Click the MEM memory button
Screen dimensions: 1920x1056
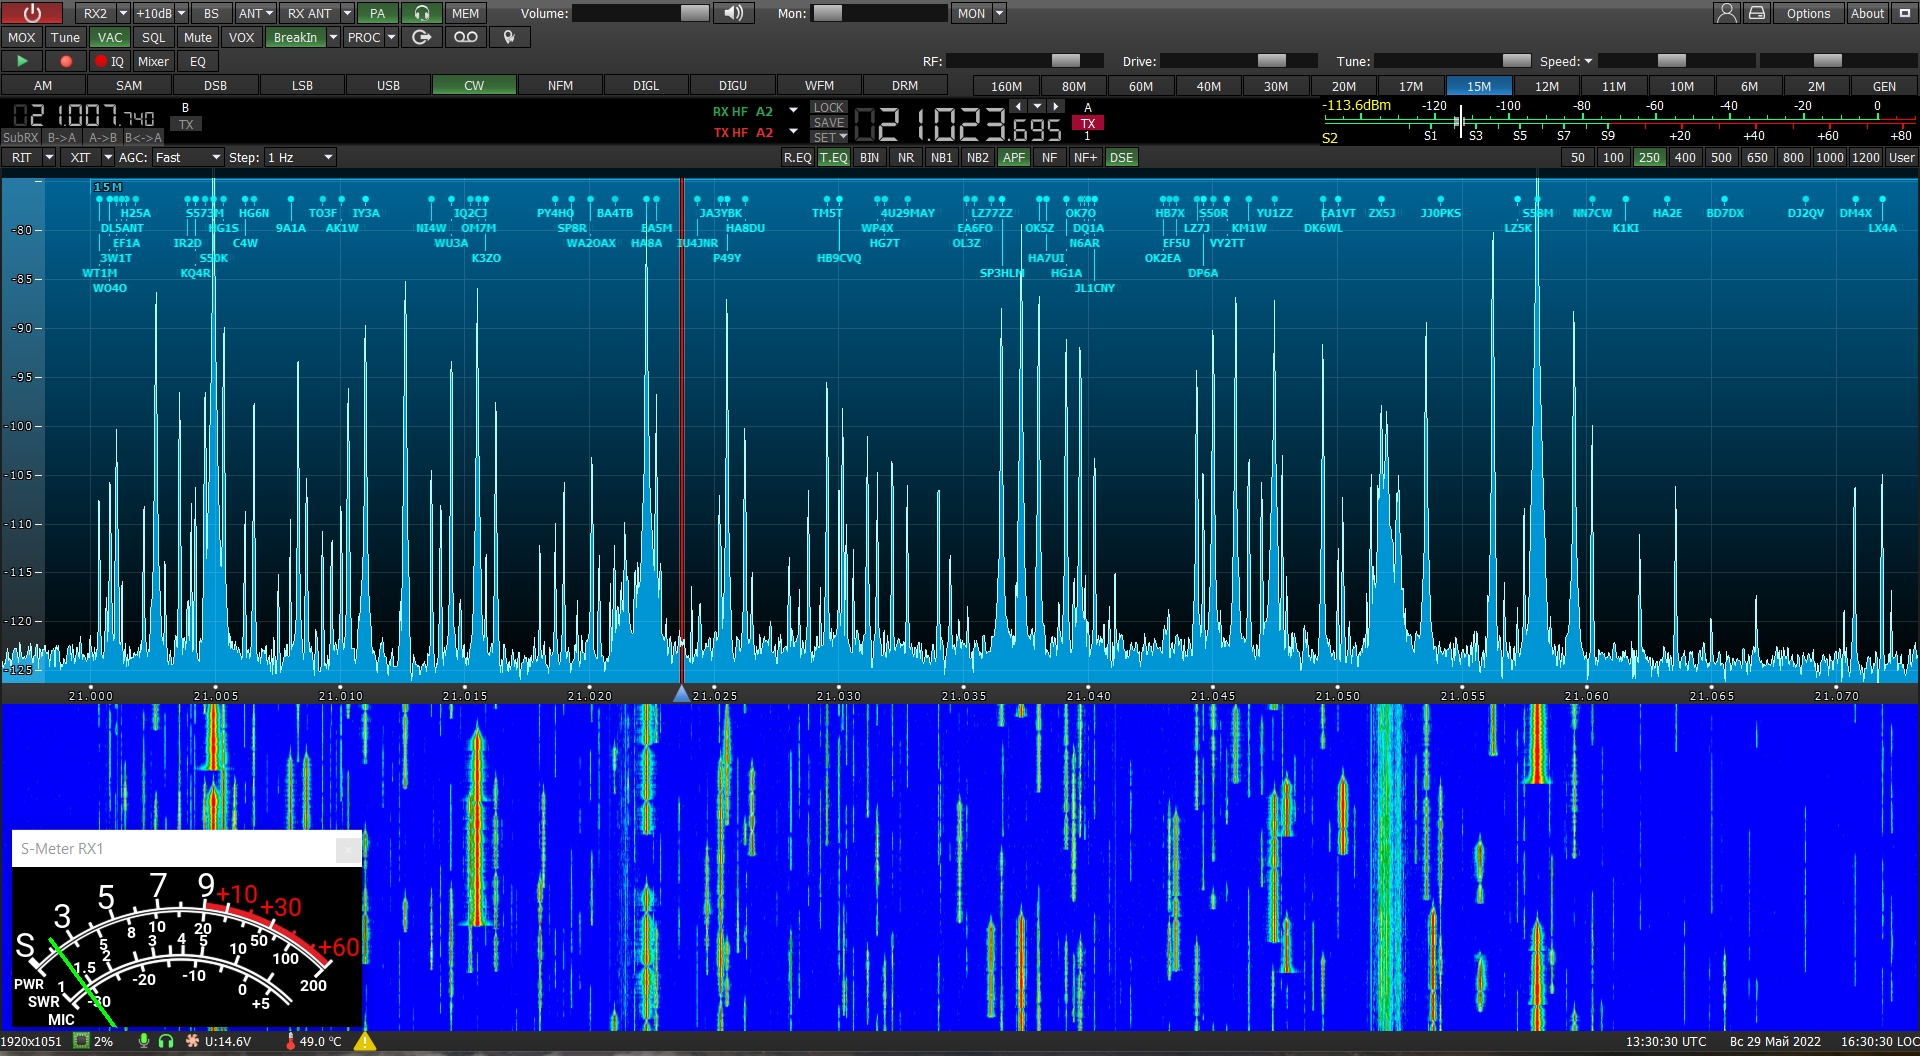click(465, 13)
